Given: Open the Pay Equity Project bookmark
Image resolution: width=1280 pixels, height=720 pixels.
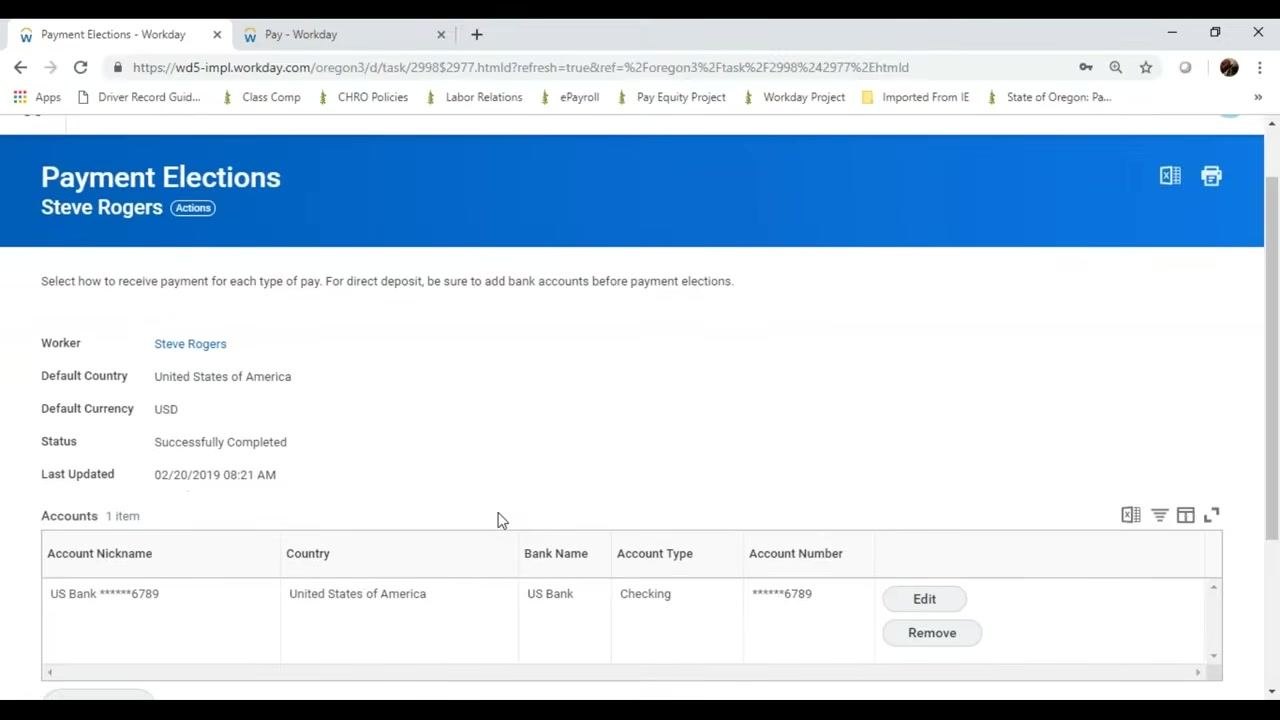Looking at the screenshot, I should pyautogui.click(x=671, y=97).
